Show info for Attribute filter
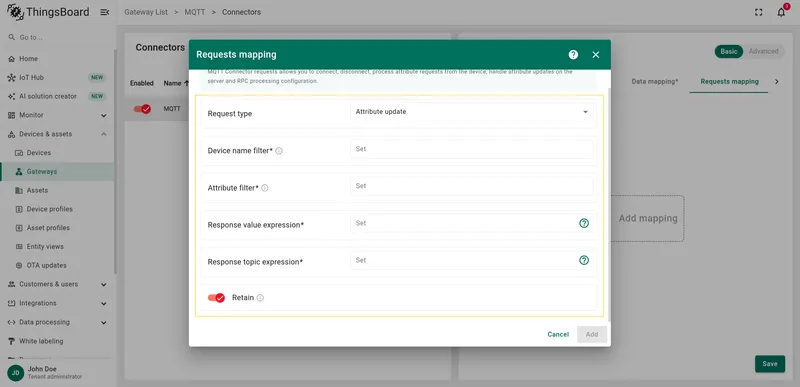 pyautogui.click(x=265, y=188)
